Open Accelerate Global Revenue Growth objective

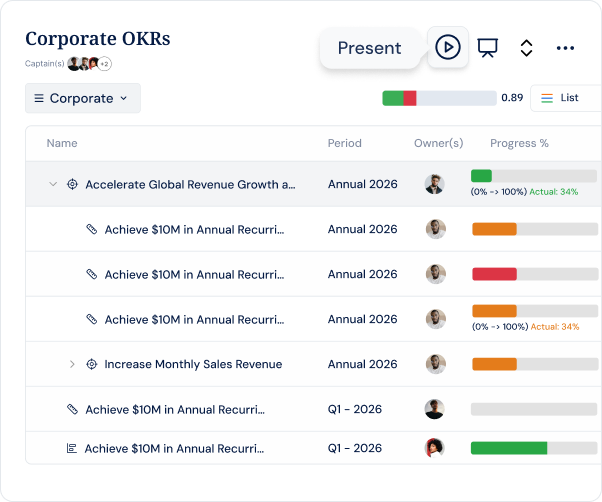point(190,185)
